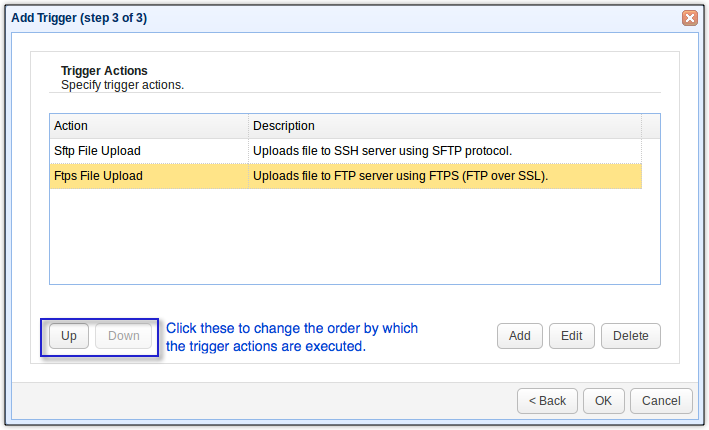Viewport: 709px width, 430px height.
Task: Click the blank header cell at right
Action: (650, 126)
